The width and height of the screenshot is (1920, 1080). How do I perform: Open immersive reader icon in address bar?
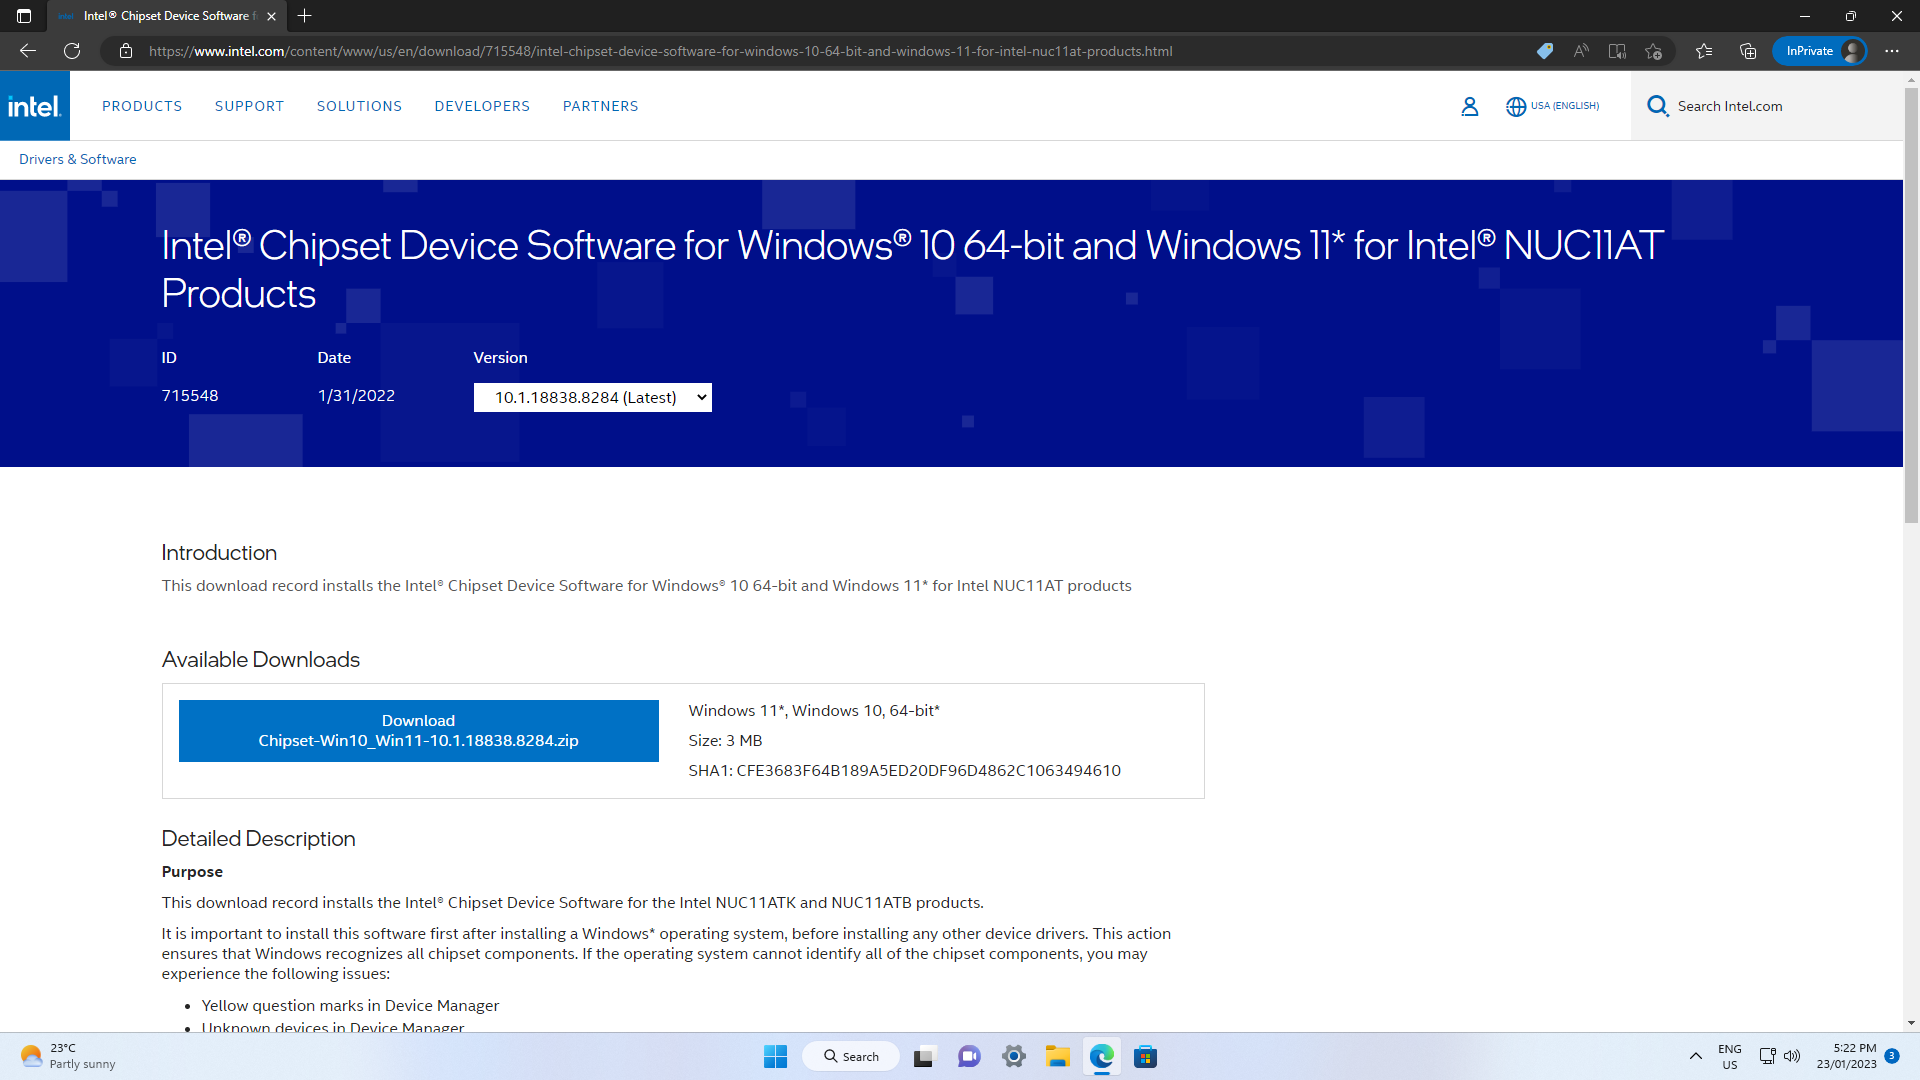pos(1617,51)
